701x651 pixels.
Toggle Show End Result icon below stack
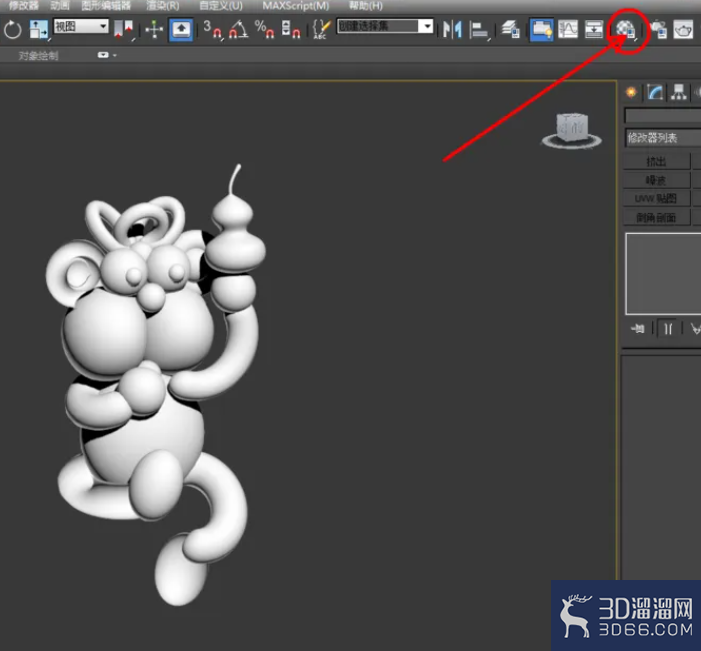[668, 329]
